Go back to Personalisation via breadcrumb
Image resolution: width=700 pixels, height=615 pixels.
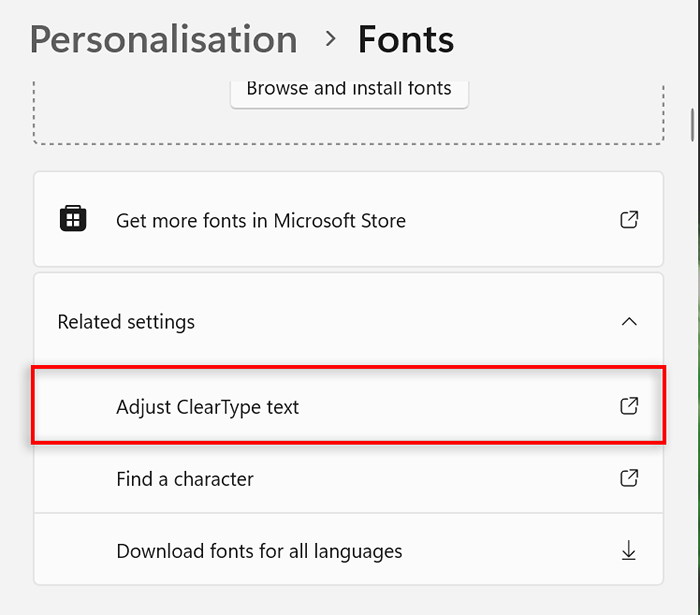(x=163, y=40)
